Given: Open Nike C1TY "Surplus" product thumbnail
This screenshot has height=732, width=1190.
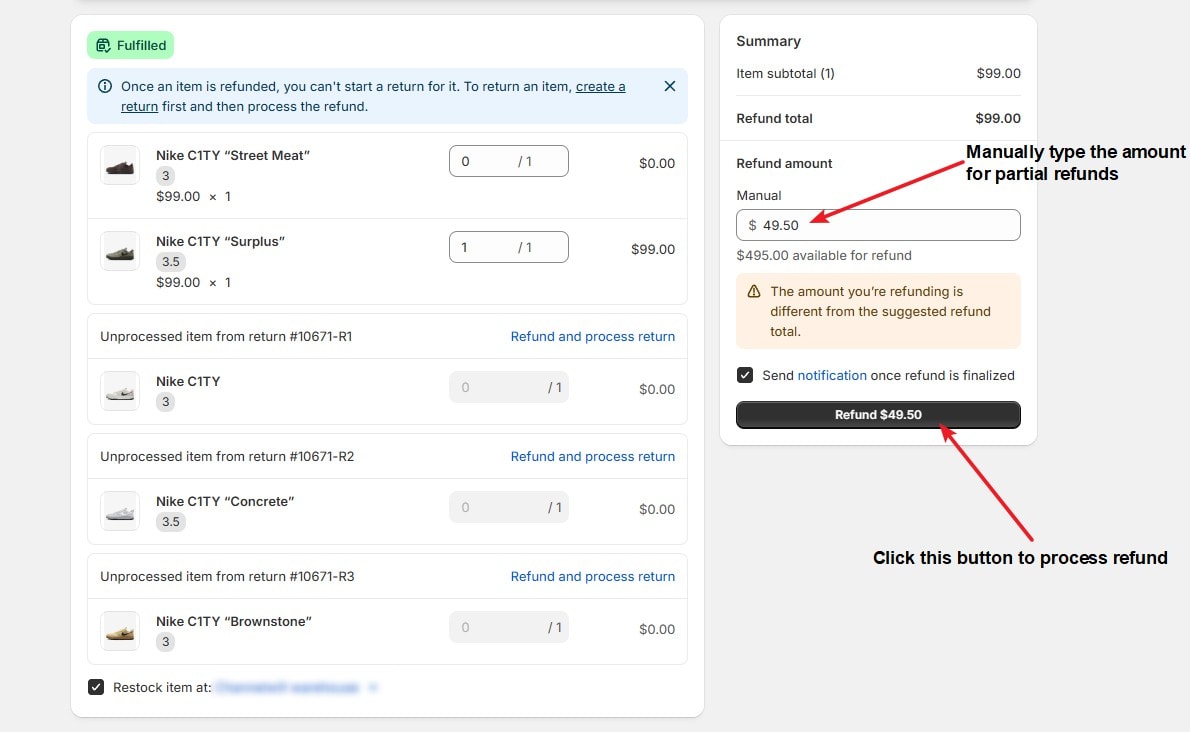Looking at the screenshot, I should pos(120,251).
